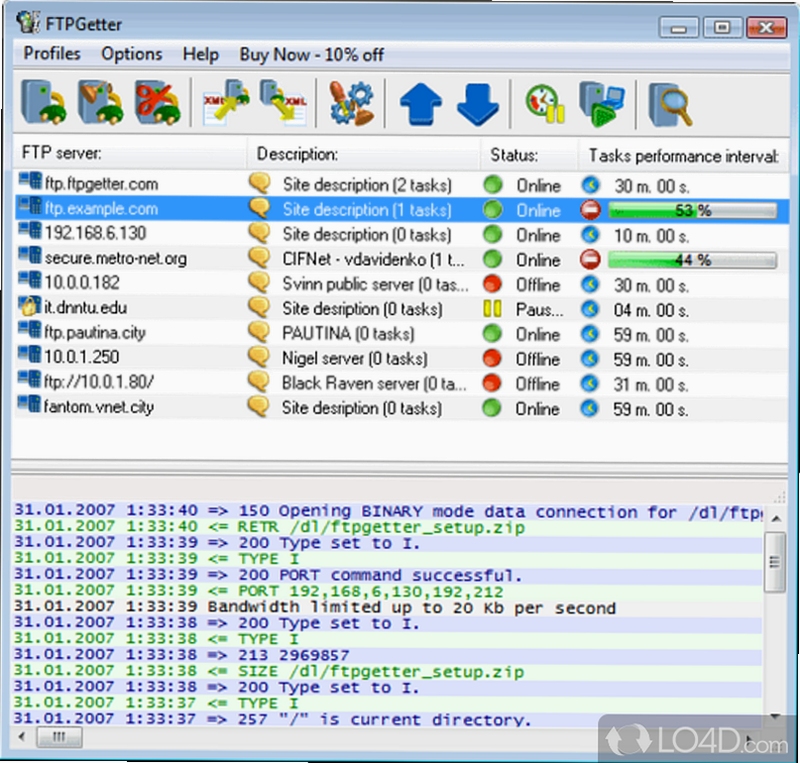Click the log vertical scrollbar thumb

(775, 562)
